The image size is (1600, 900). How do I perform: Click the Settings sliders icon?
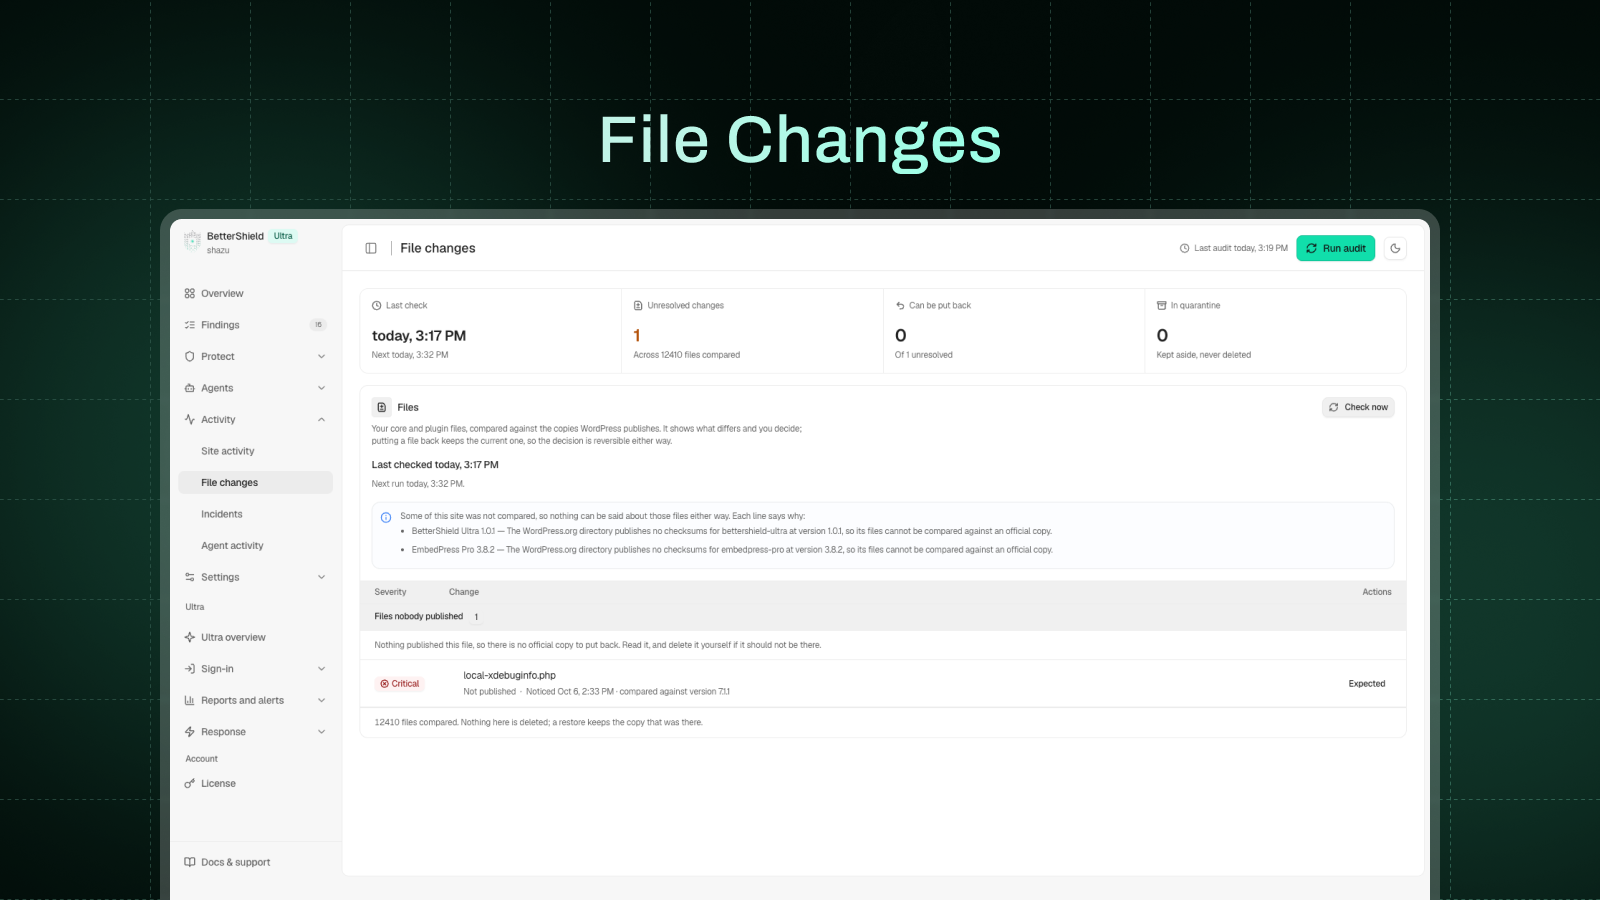tap(190, 577)
